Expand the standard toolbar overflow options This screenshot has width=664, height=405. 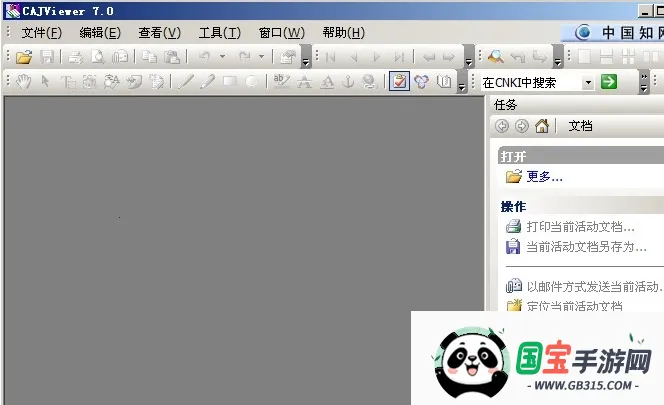pos(306,56)
